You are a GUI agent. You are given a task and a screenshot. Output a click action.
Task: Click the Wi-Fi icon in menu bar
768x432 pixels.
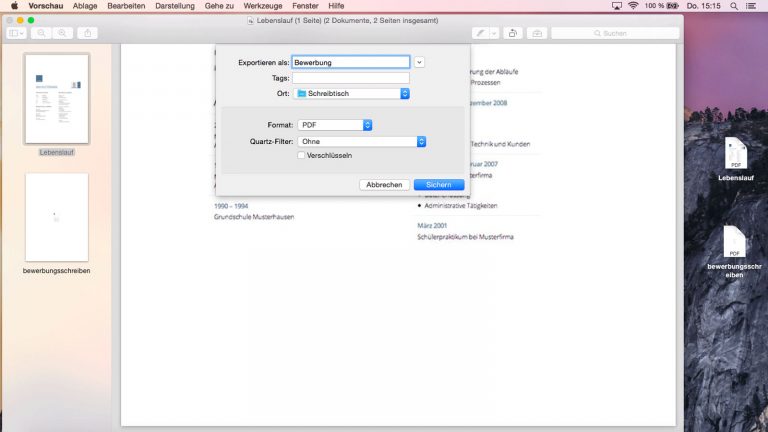coord(632,6)
